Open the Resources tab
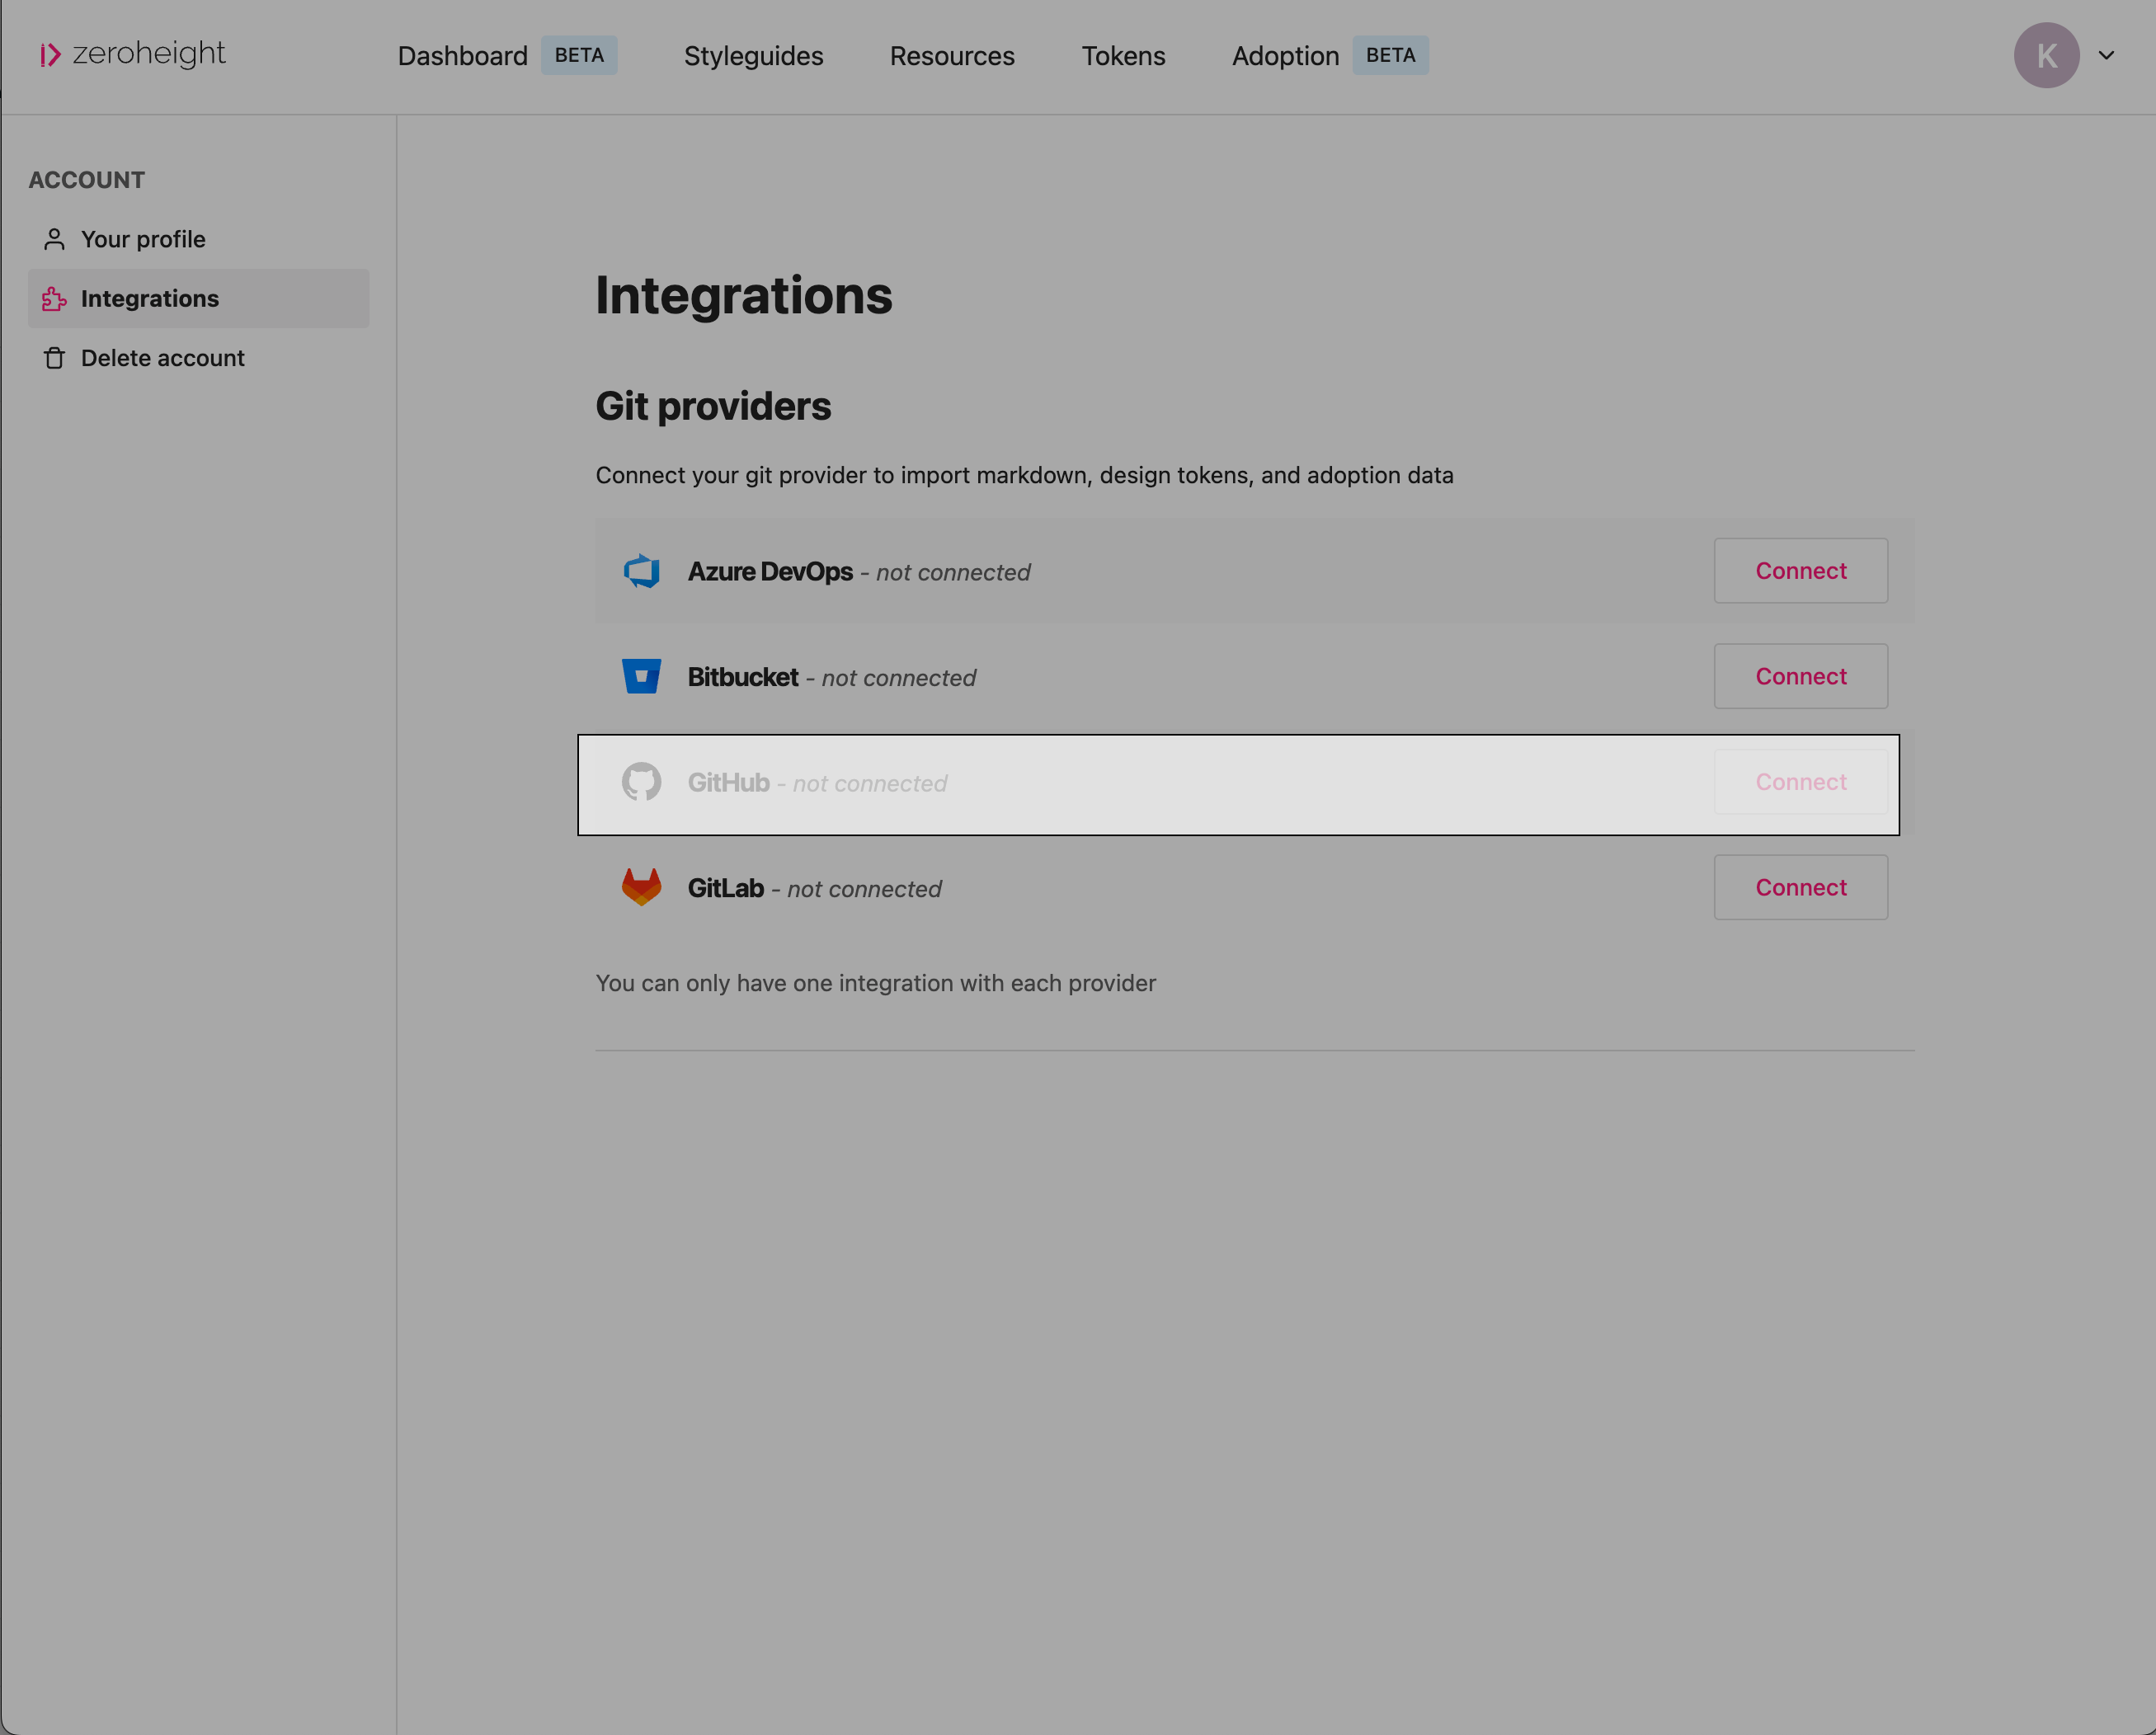This screenshot has height=1735, width=2156. click(x=952, y=56)
